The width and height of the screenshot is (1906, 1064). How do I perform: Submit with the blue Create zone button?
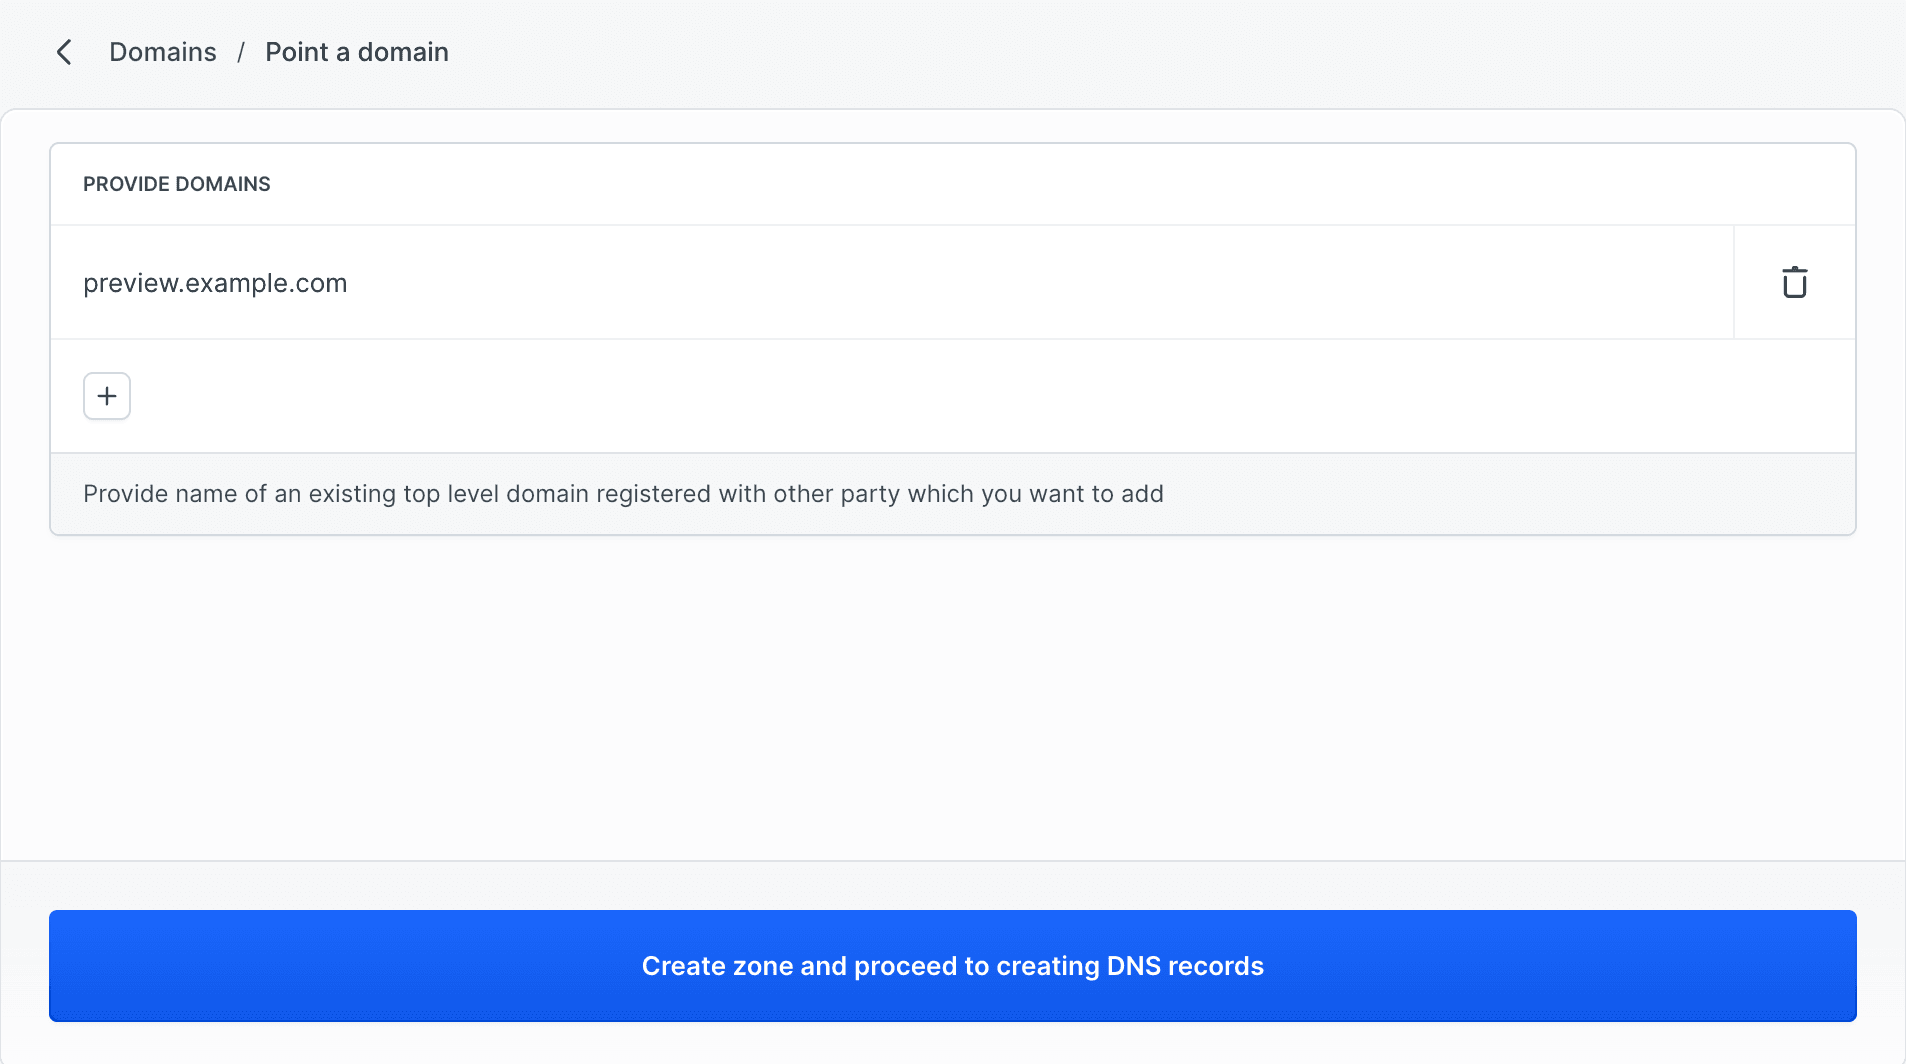point(952,966)
